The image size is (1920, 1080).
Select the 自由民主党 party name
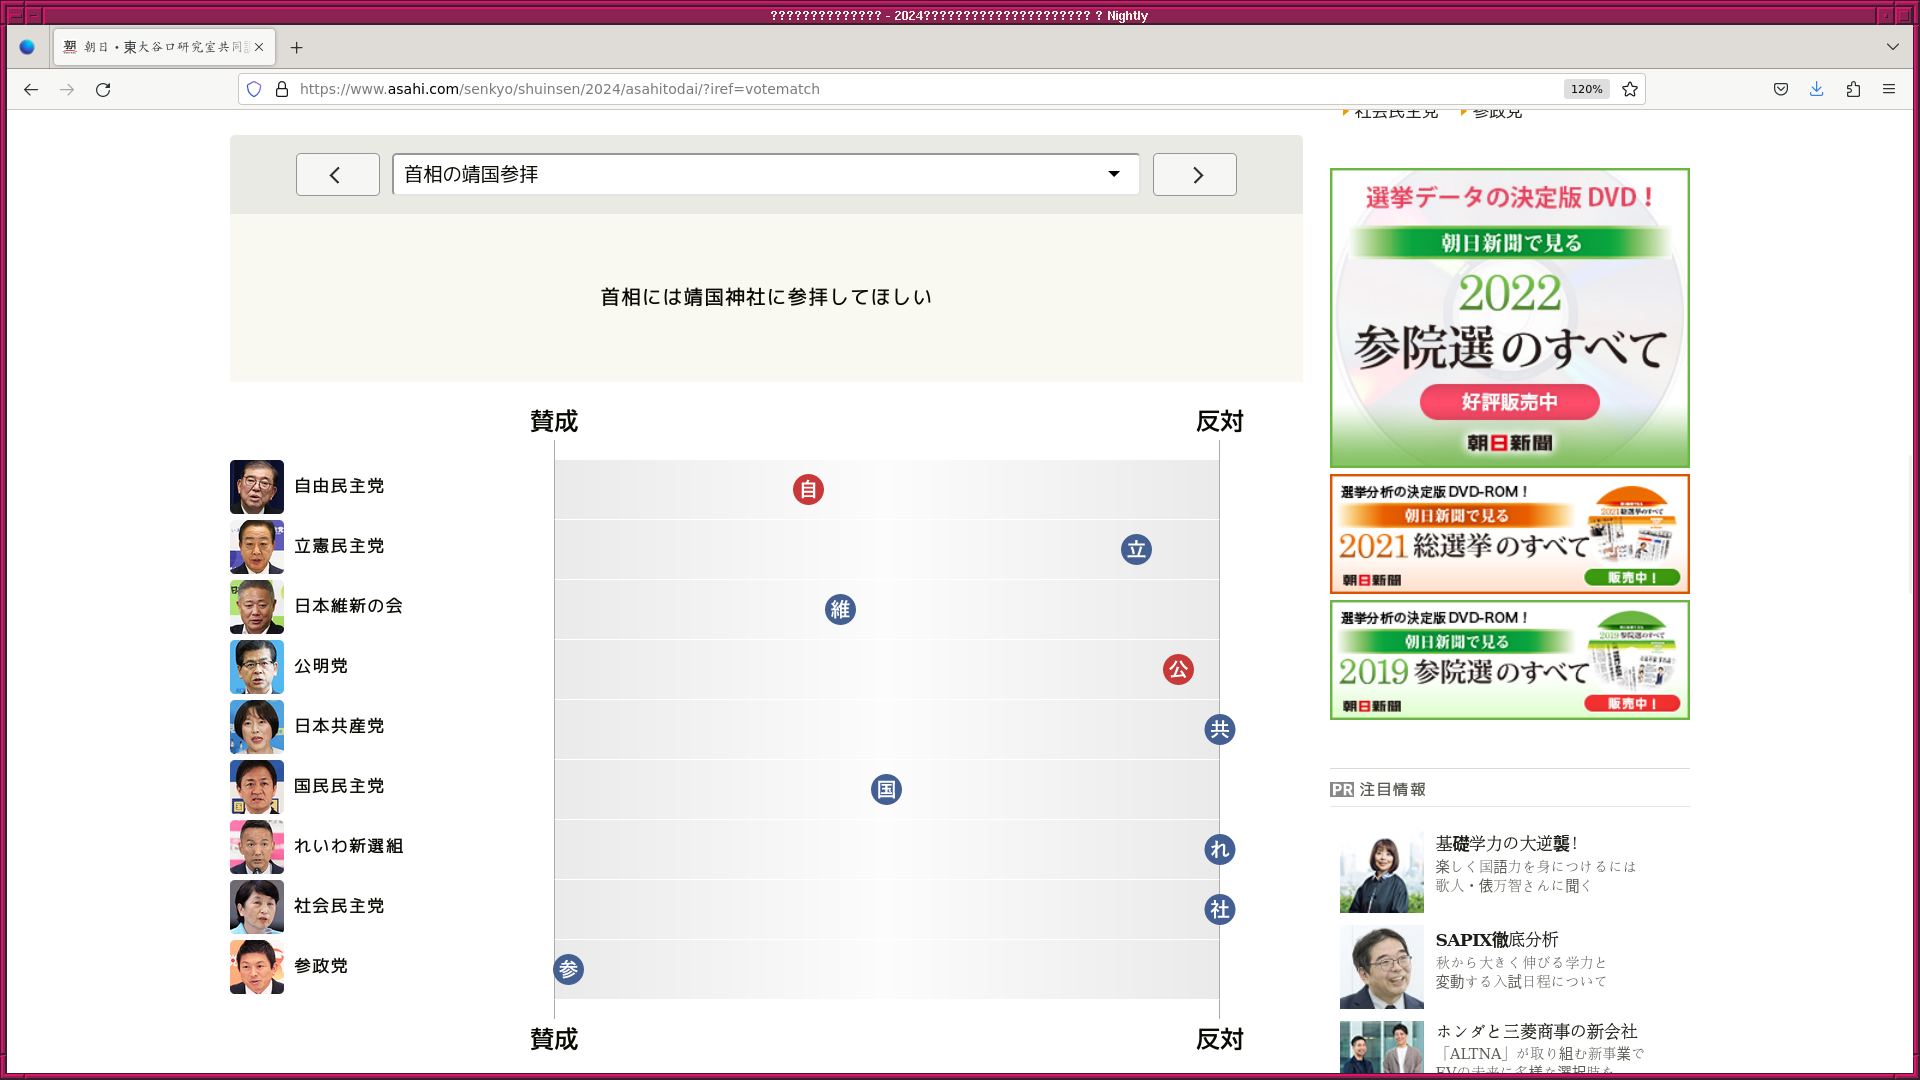tap(339, 486)
